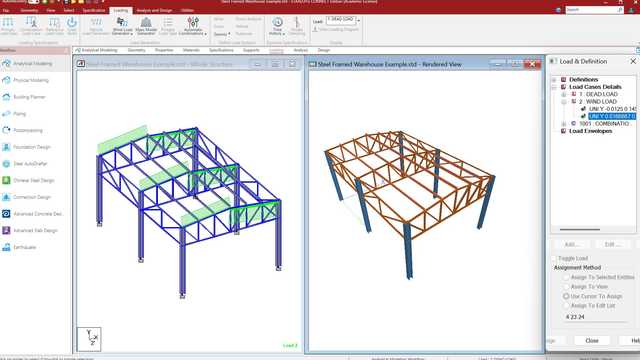This screenshot has height=360, width=640.
Task: Open Advanced Slab Design workflow
Action: pyautogui.click(x=30, y=231)
